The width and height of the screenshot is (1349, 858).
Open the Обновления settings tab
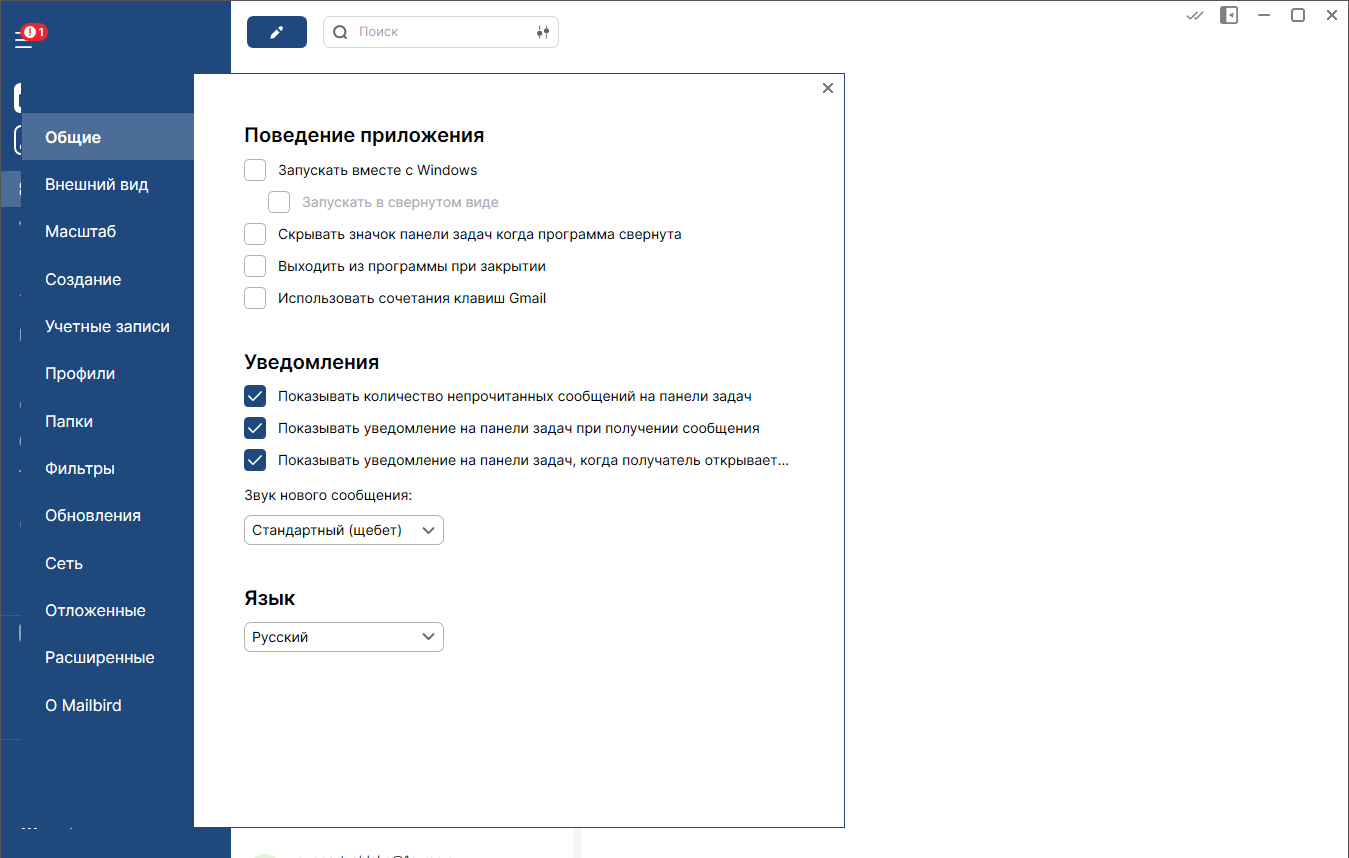pos(108,515)
